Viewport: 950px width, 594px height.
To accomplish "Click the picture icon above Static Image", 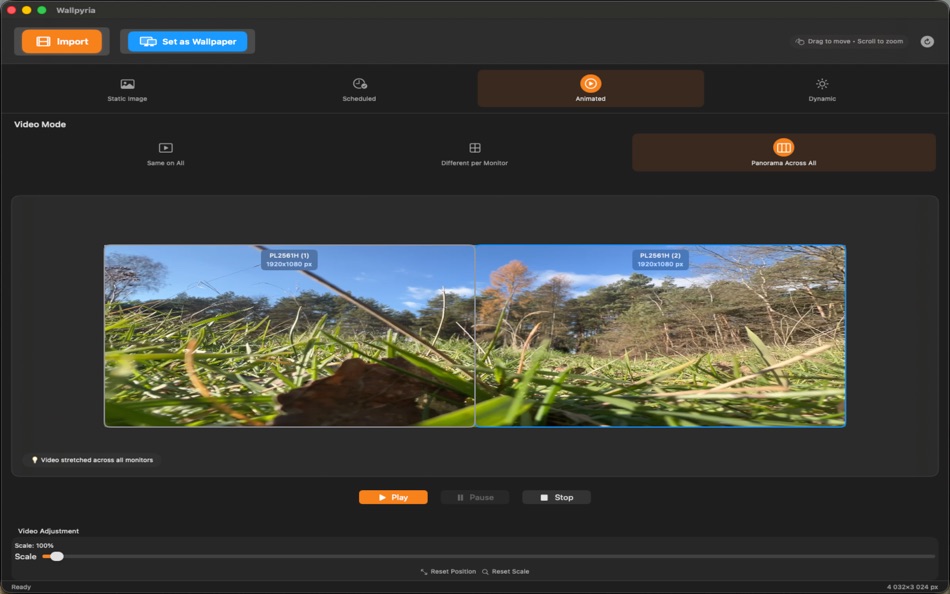I will click(127, 84).
